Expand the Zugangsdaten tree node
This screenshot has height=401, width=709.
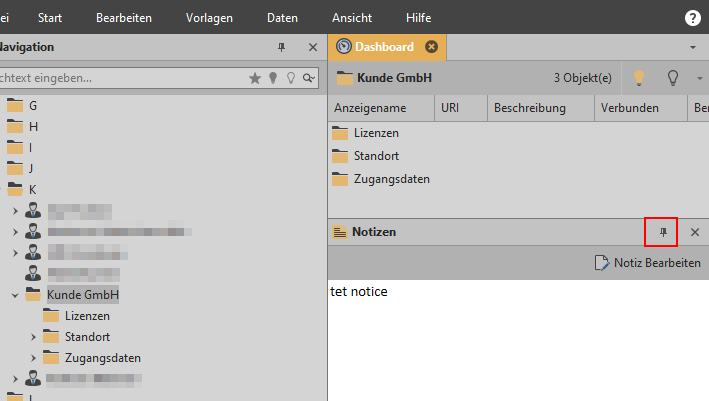pyautogui.click(x=33, y=358)
